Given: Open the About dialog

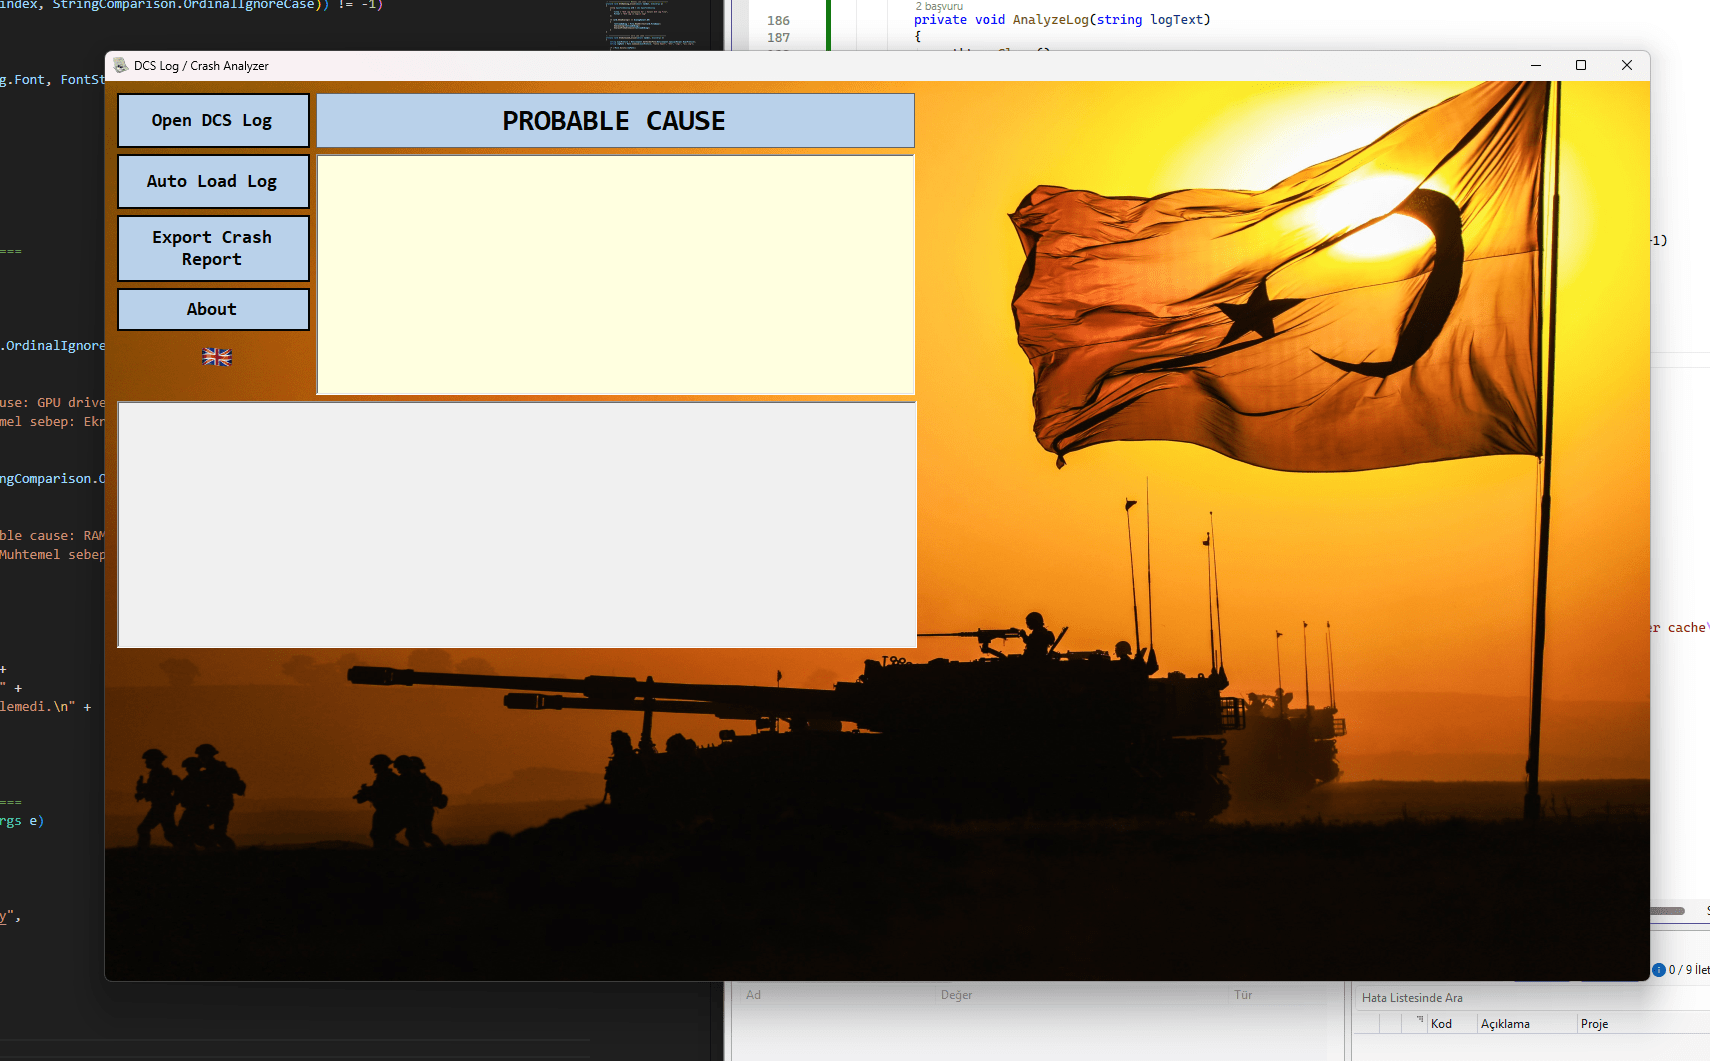Looking at the screenshot, I should (x=213, y=309).
